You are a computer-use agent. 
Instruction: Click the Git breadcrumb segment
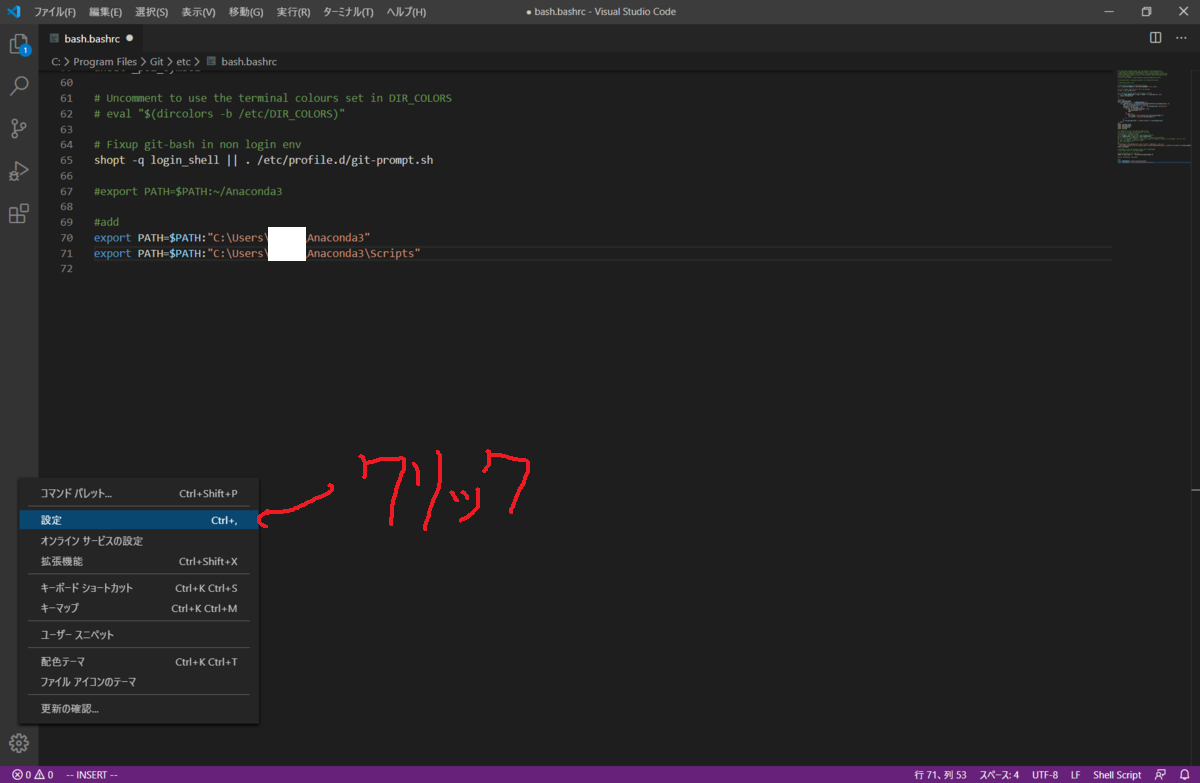157,62
